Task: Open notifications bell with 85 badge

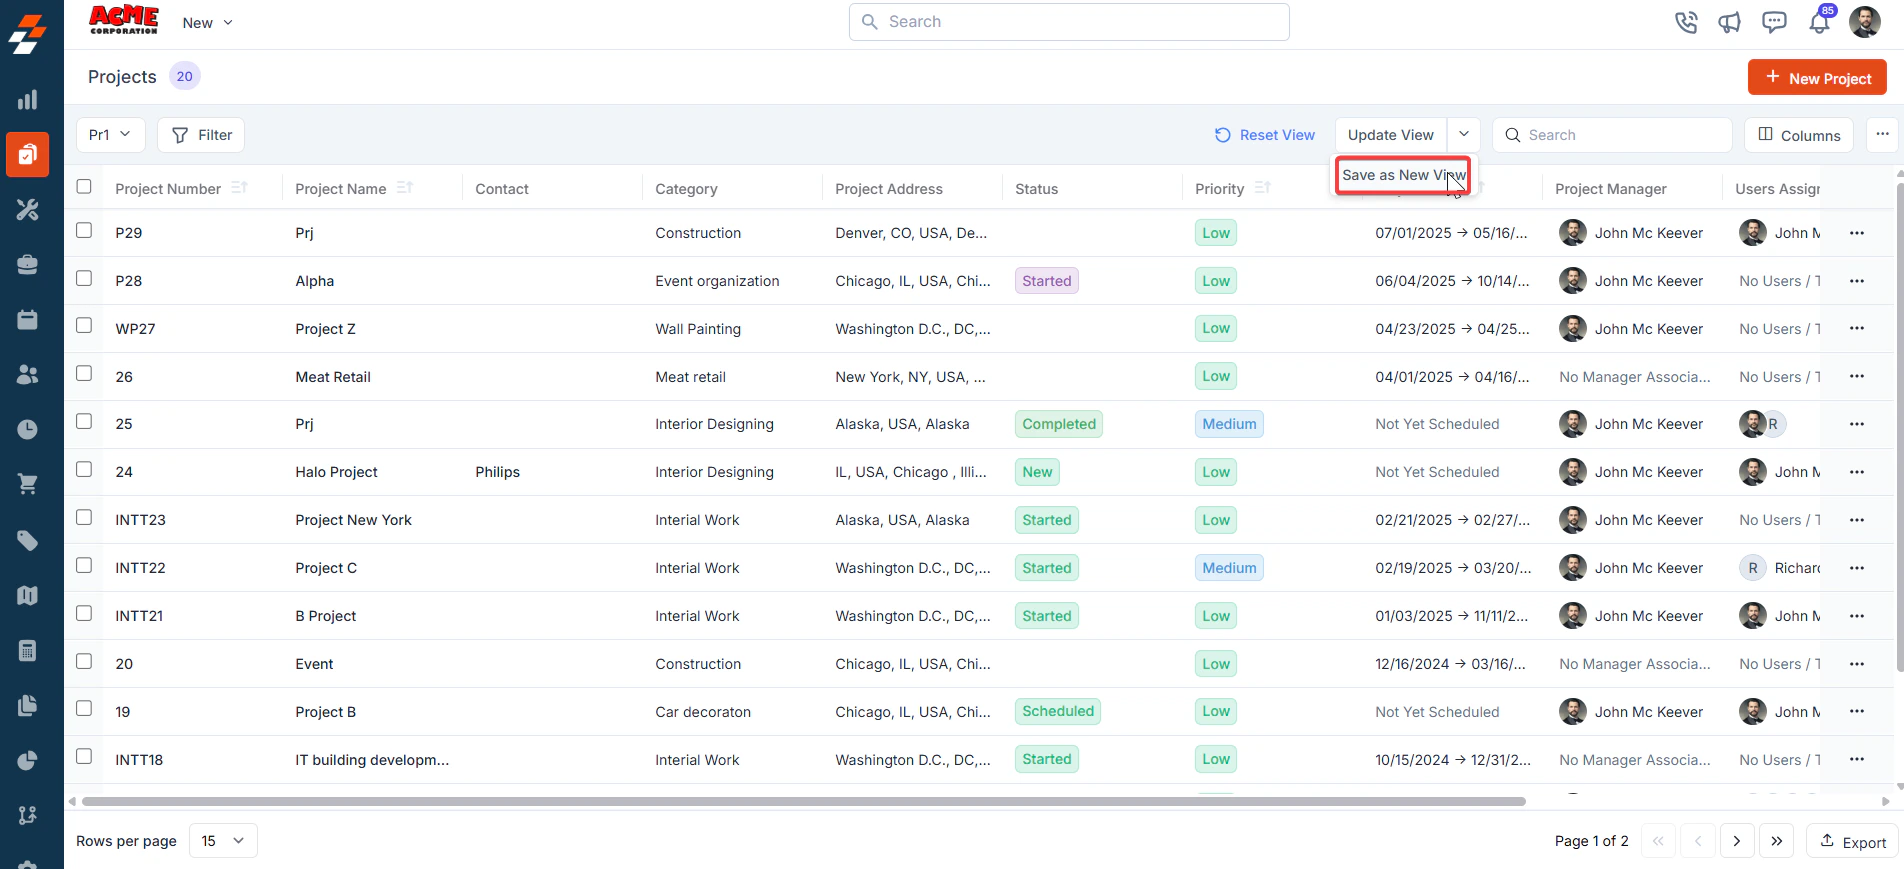Action: click(x=1820, y=21)
